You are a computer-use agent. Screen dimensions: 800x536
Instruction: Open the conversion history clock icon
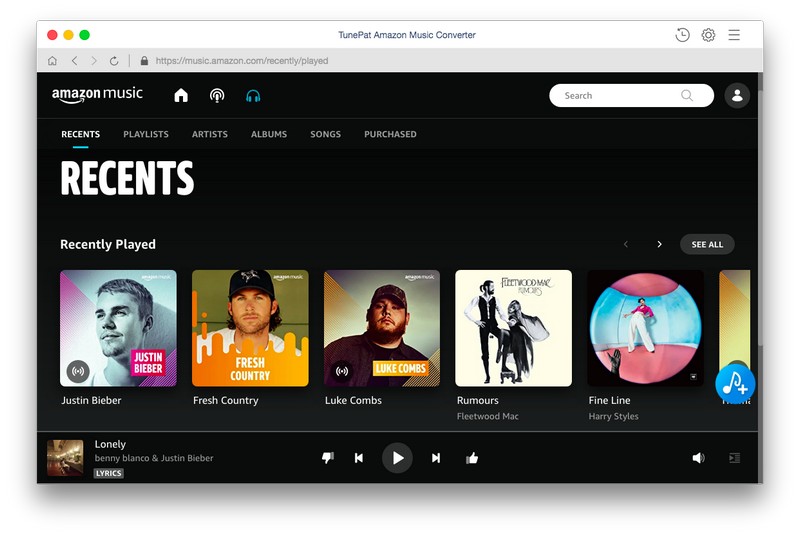682,35
